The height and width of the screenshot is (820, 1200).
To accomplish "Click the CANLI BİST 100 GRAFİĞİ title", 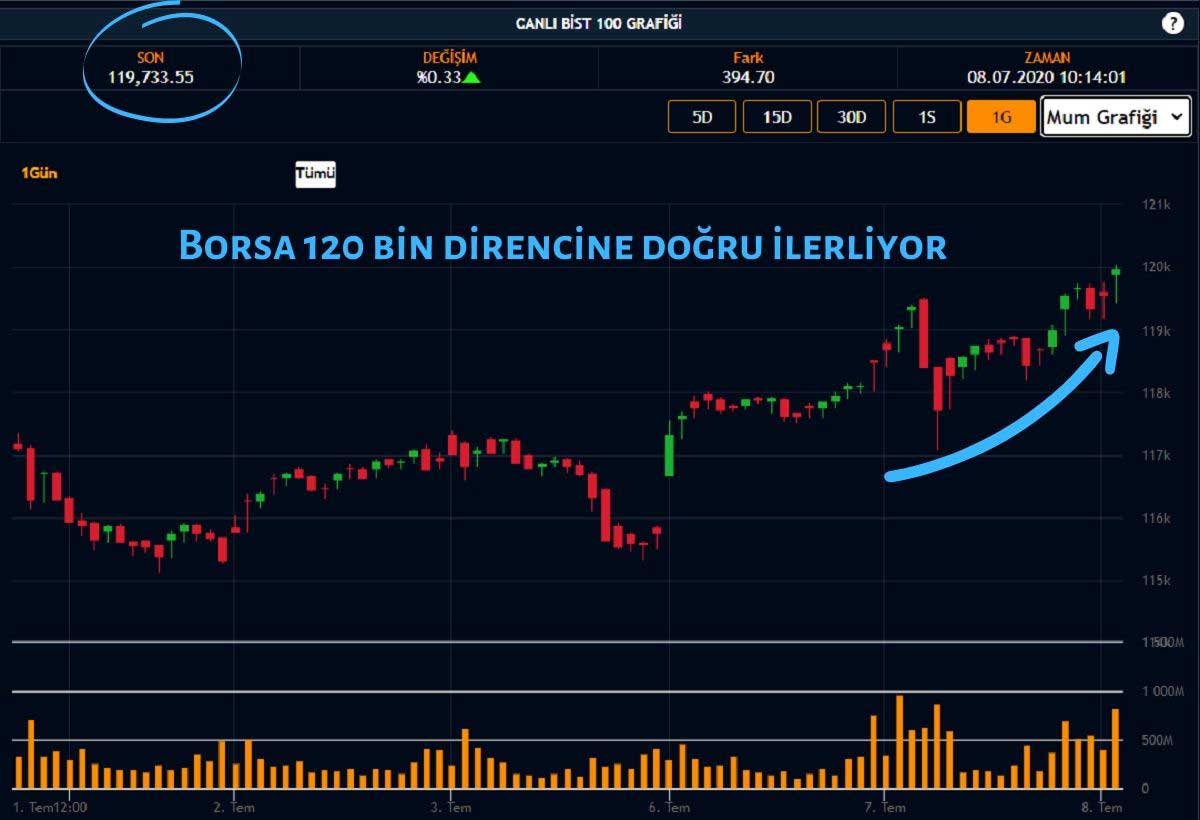I will tap(599, 23).
